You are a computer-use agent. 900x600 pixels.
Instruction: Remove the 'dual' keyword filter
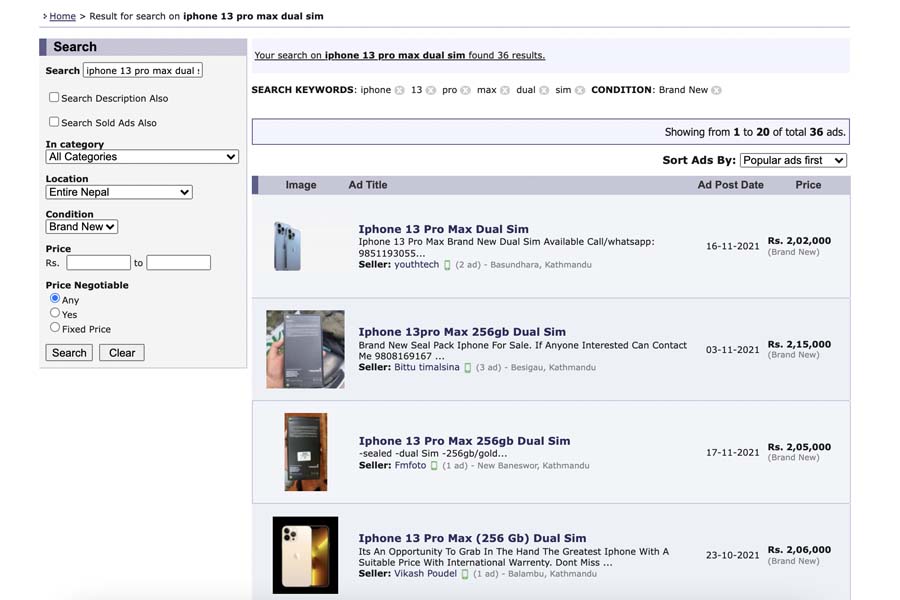pos(544,91)
